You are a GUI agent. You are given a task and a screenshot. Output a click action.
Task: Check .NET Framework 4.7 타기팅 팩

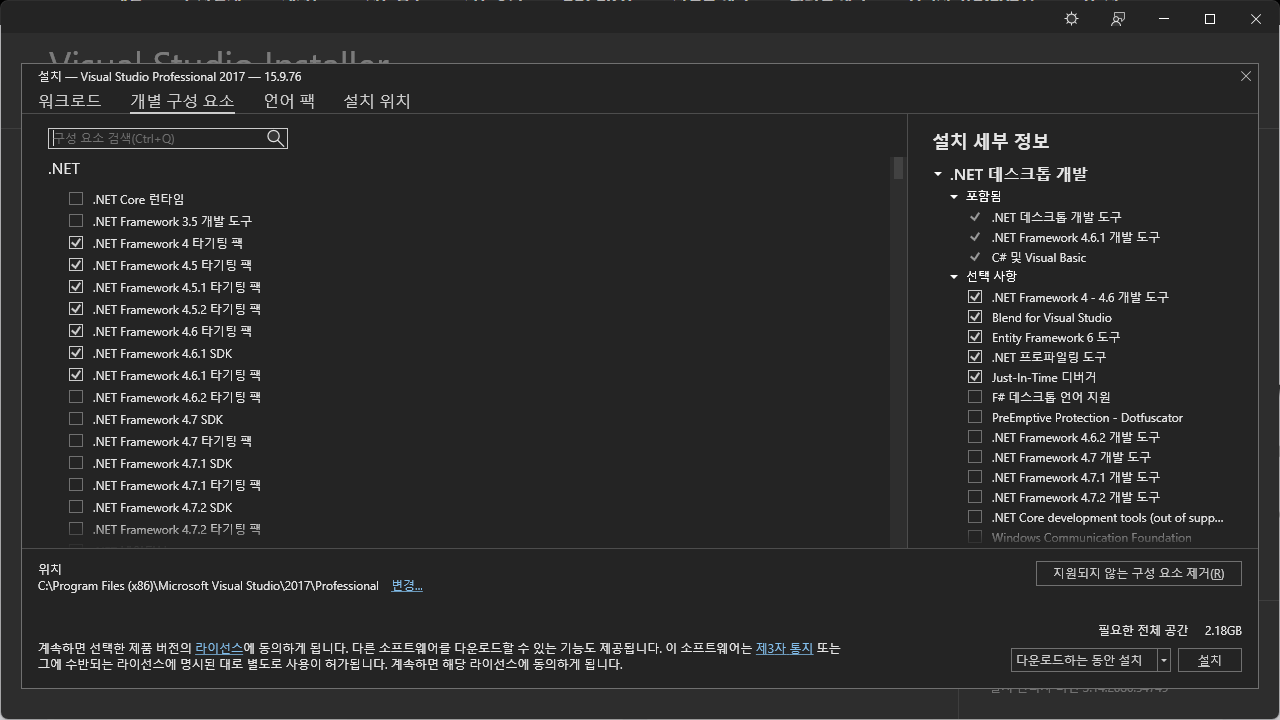click(x=76, y=441)
